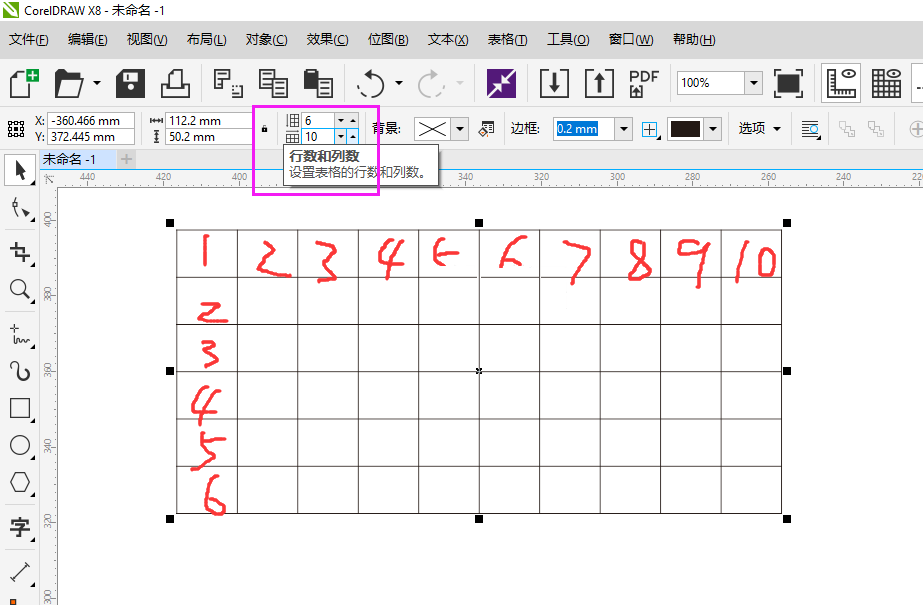
Task: Print the document
Action: [x=175, y=83]
